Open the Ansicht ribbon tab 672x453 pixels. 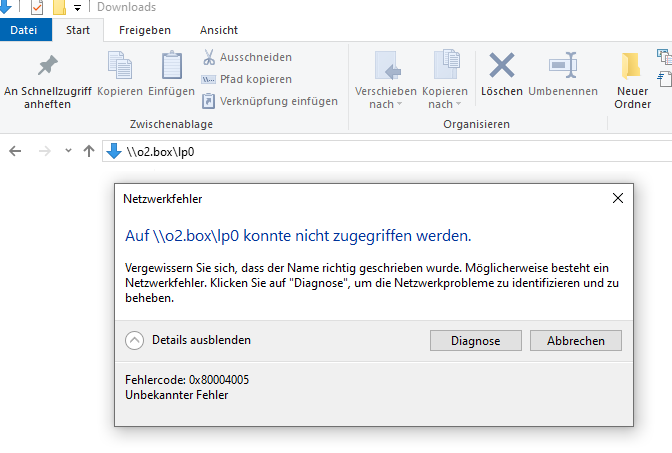coord(219,30)
